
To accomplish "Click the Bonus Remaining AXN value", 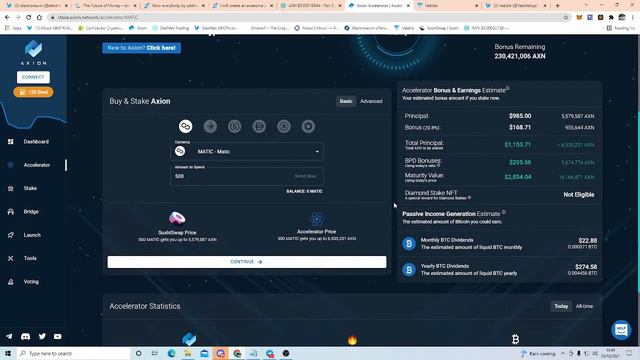I will tap(520, 56).
